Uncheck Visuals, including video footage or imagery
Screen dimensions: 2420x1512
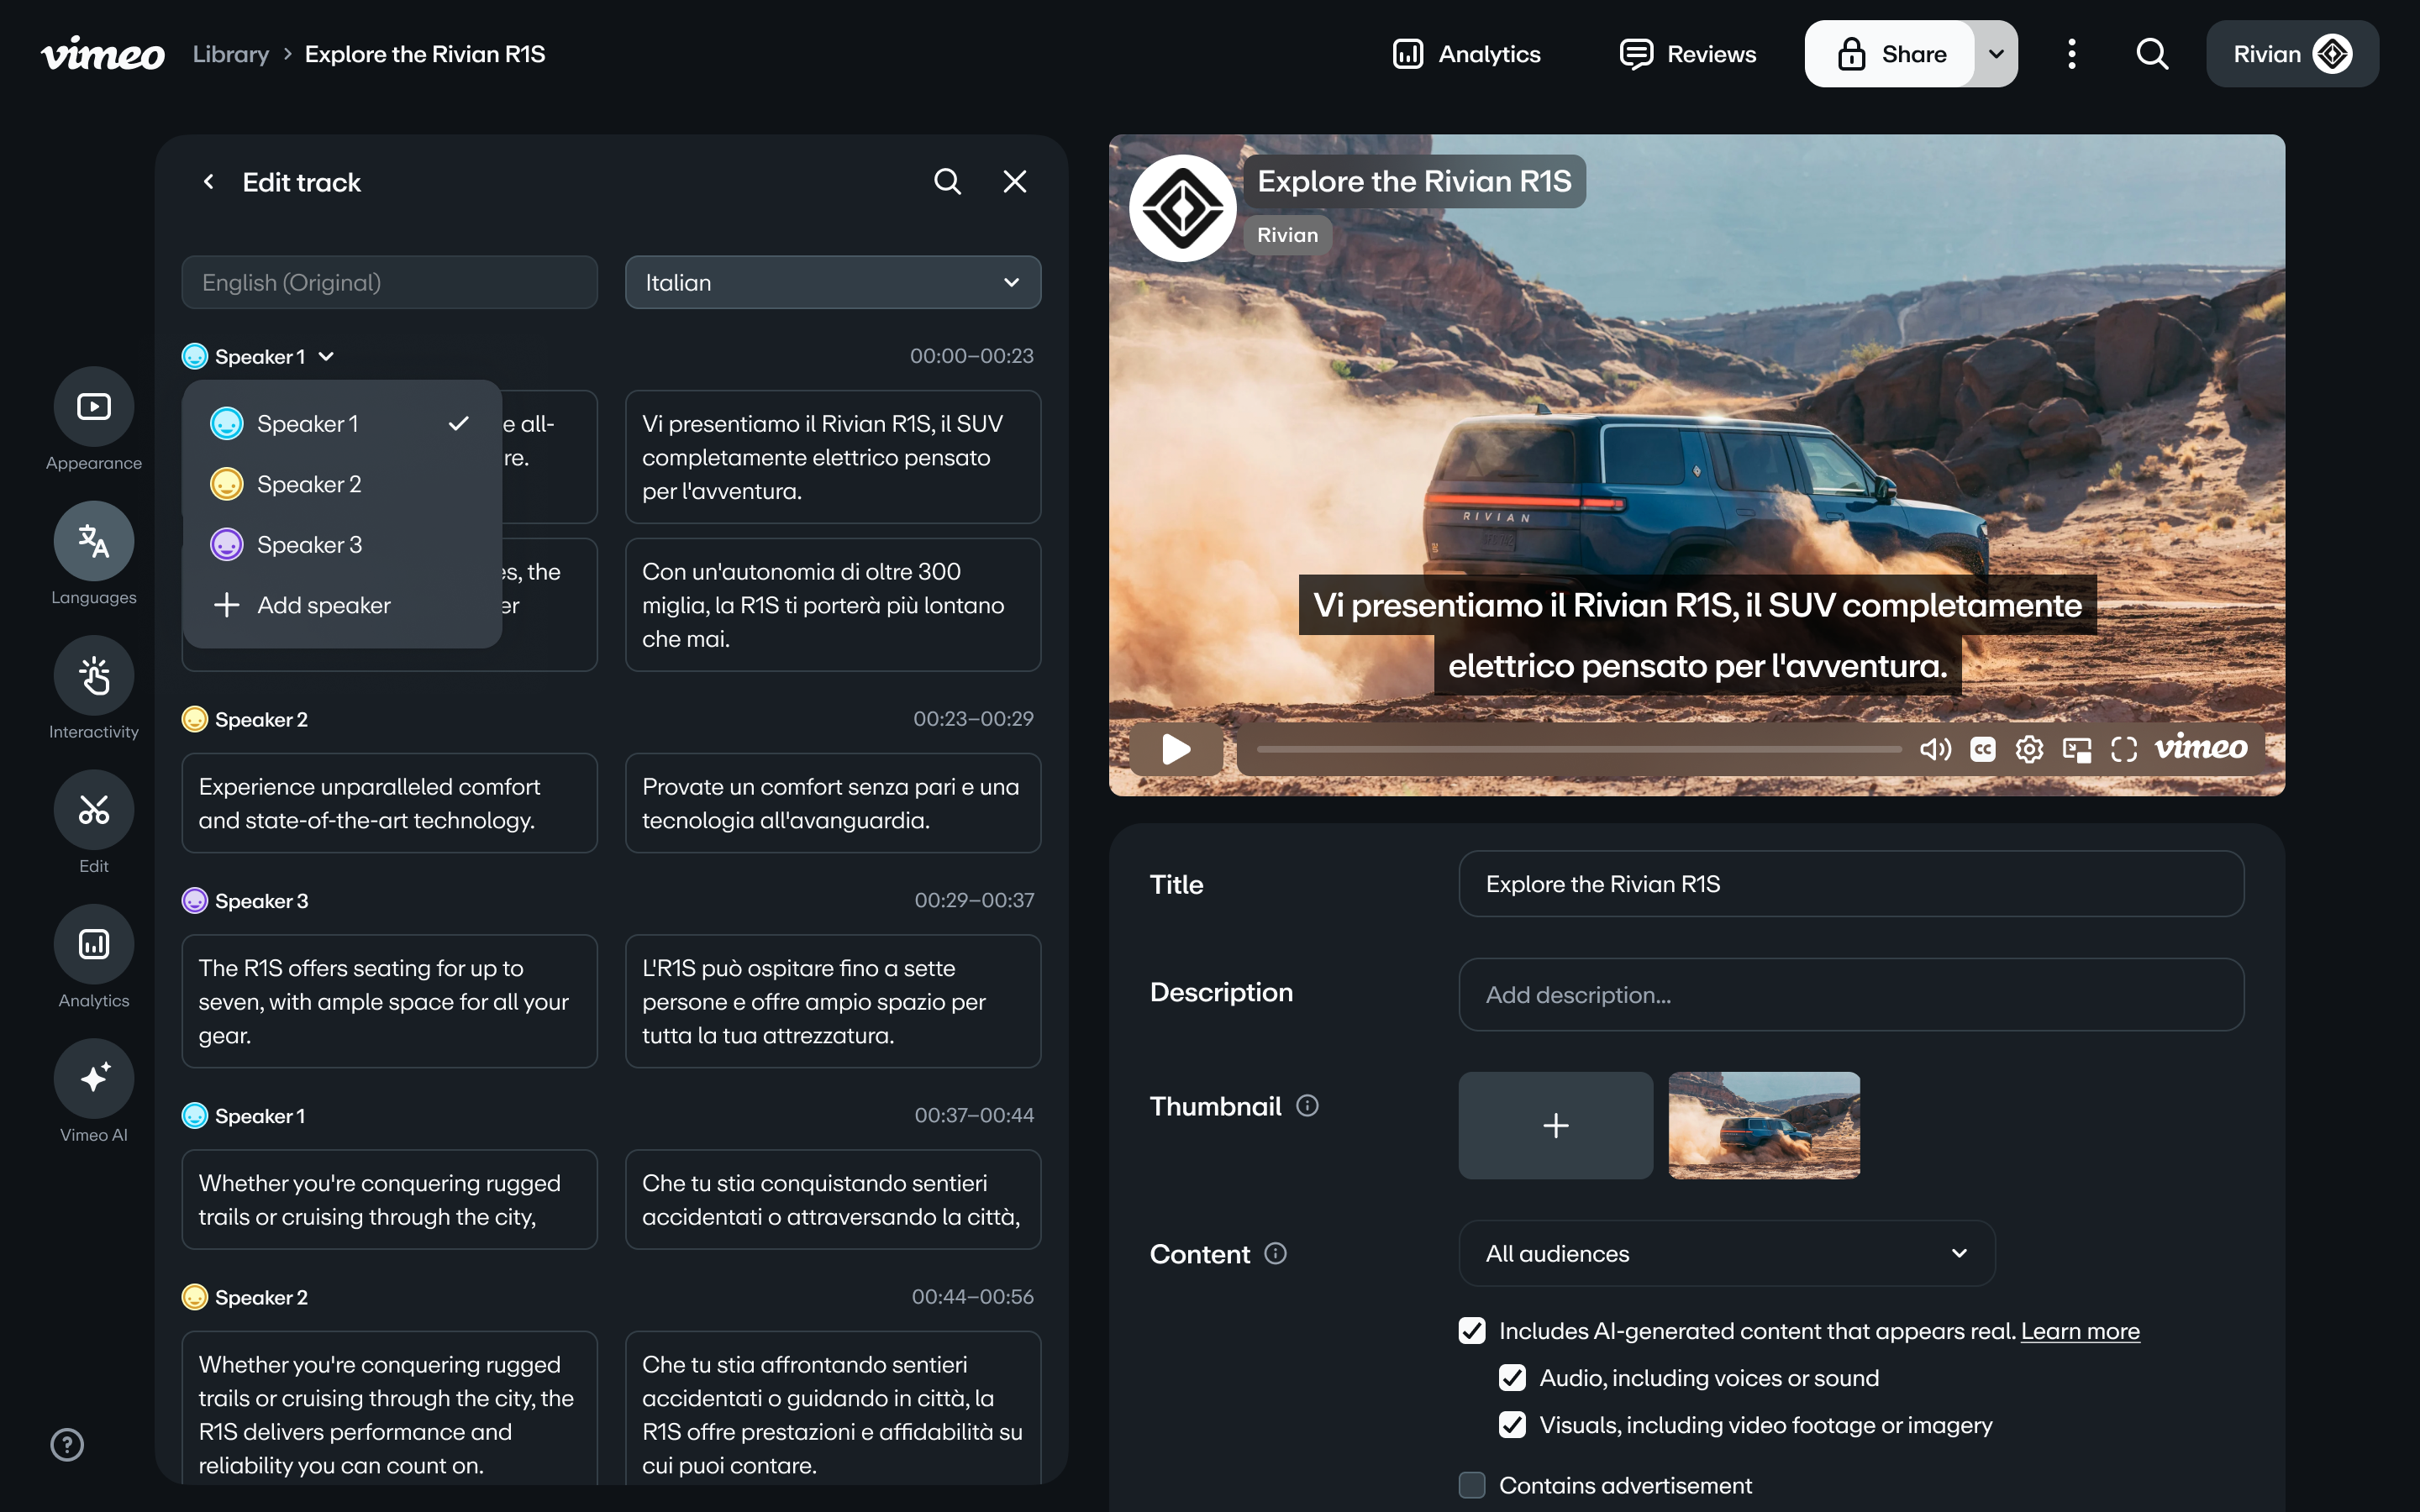(1512, 1425)
